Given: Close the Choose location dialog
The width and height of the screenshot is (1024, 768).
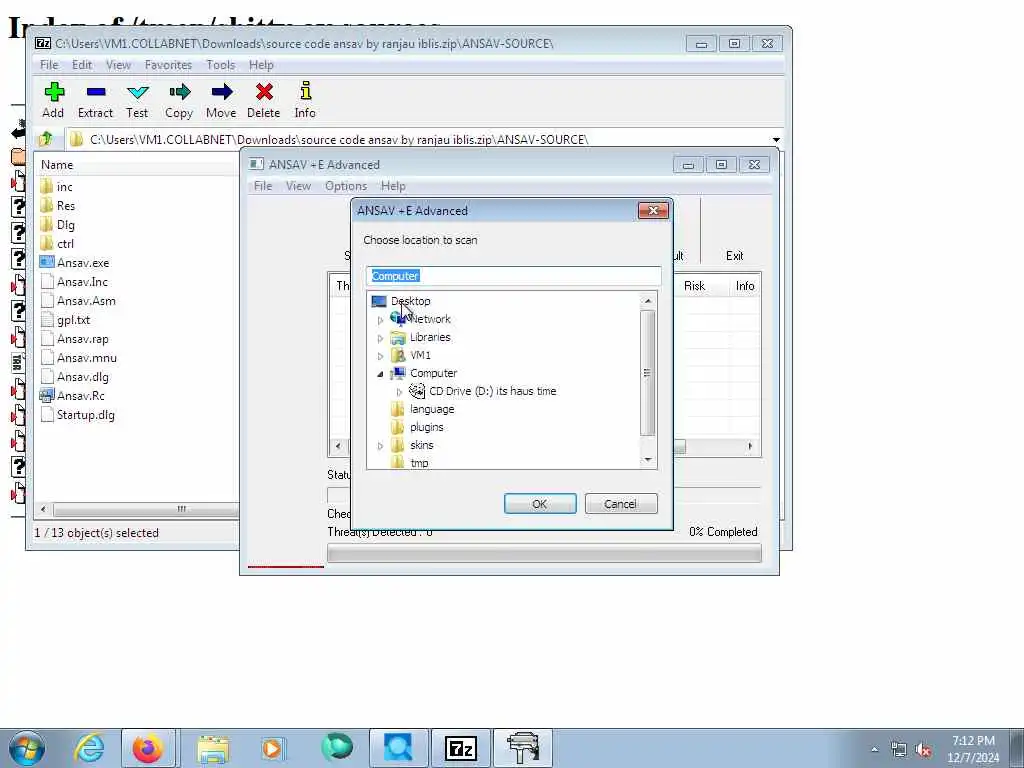Looking at the screenshot, I should click(653, 210).
